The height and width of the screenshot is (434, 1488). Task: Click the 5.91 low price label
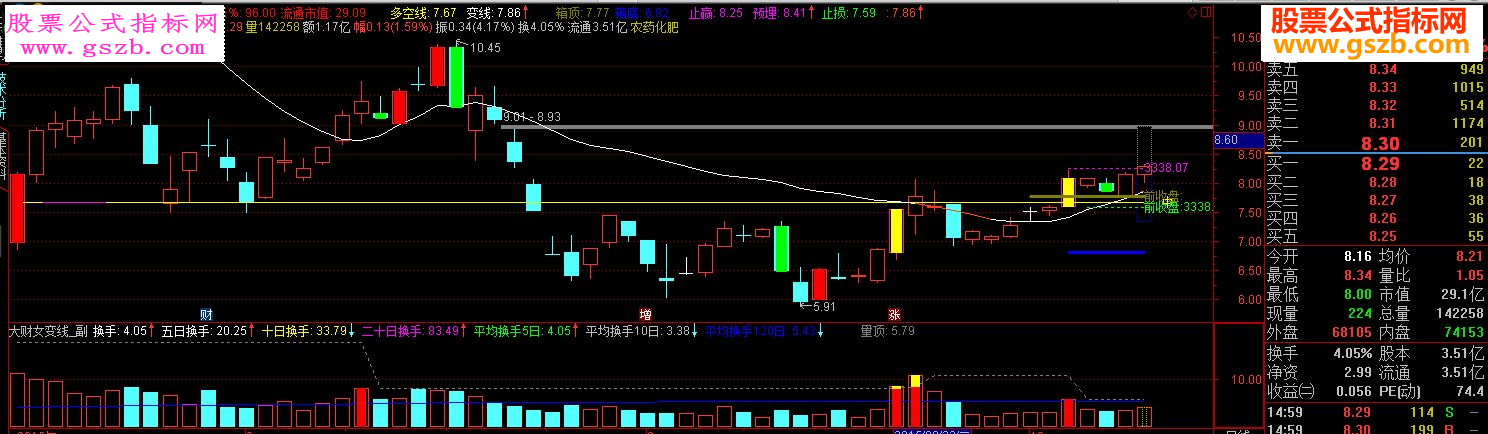[x=822, y=306]
